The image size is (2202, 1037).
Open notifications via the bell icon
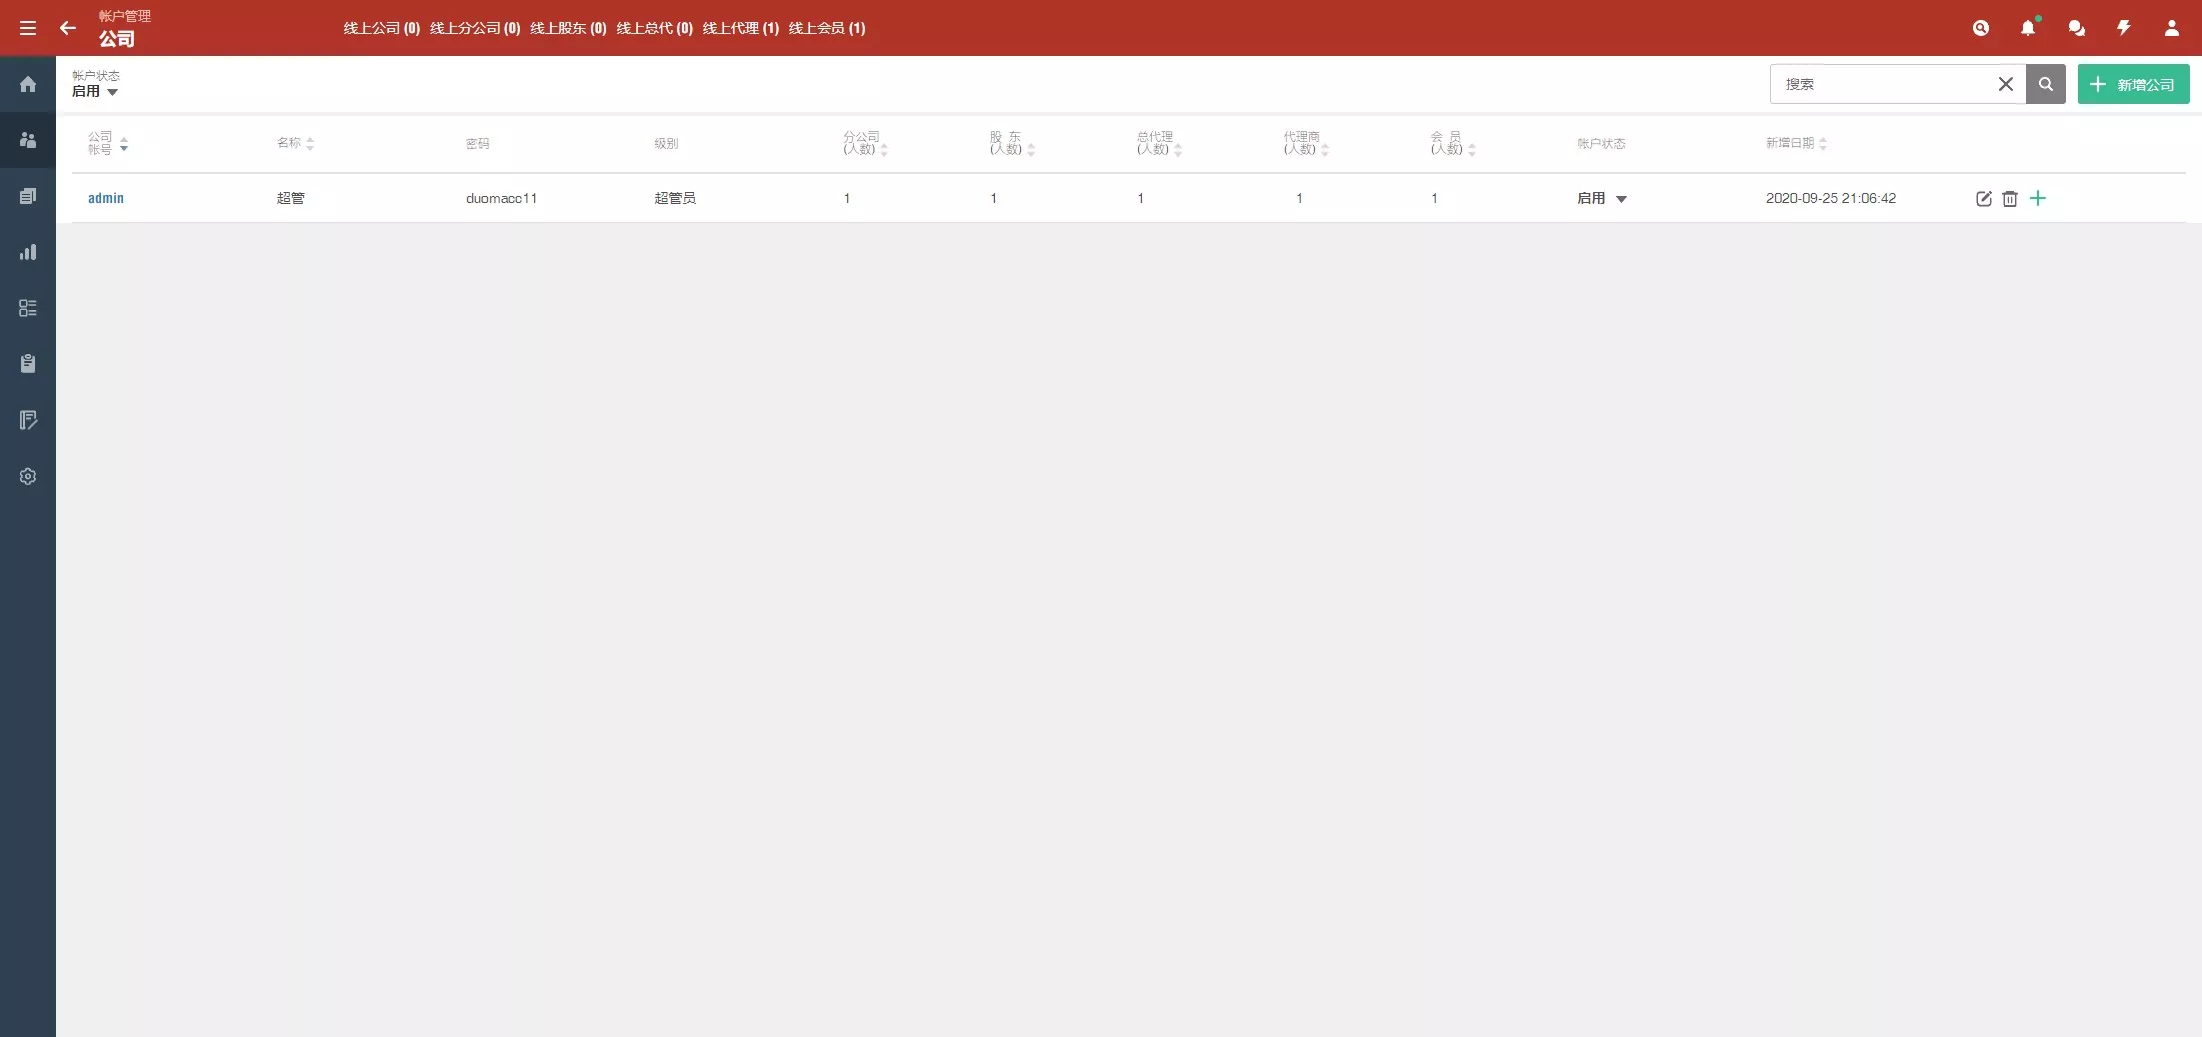pos(2029,28)
